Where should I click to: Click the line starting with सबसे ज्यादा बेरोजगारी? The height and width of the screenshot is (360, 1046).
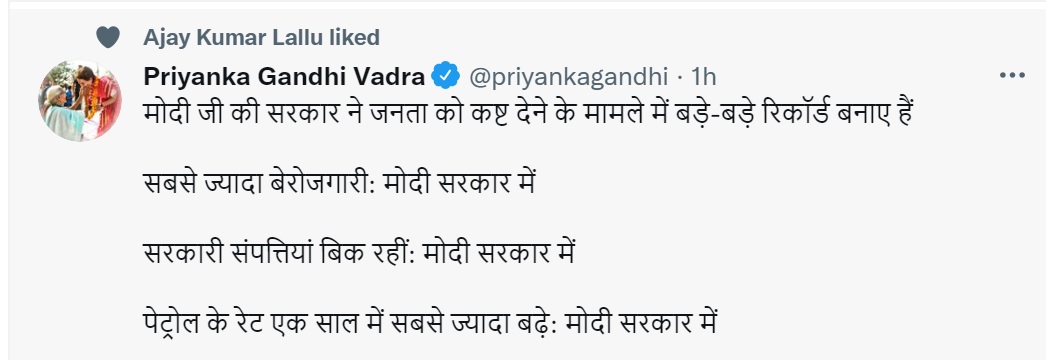point(340,183)
